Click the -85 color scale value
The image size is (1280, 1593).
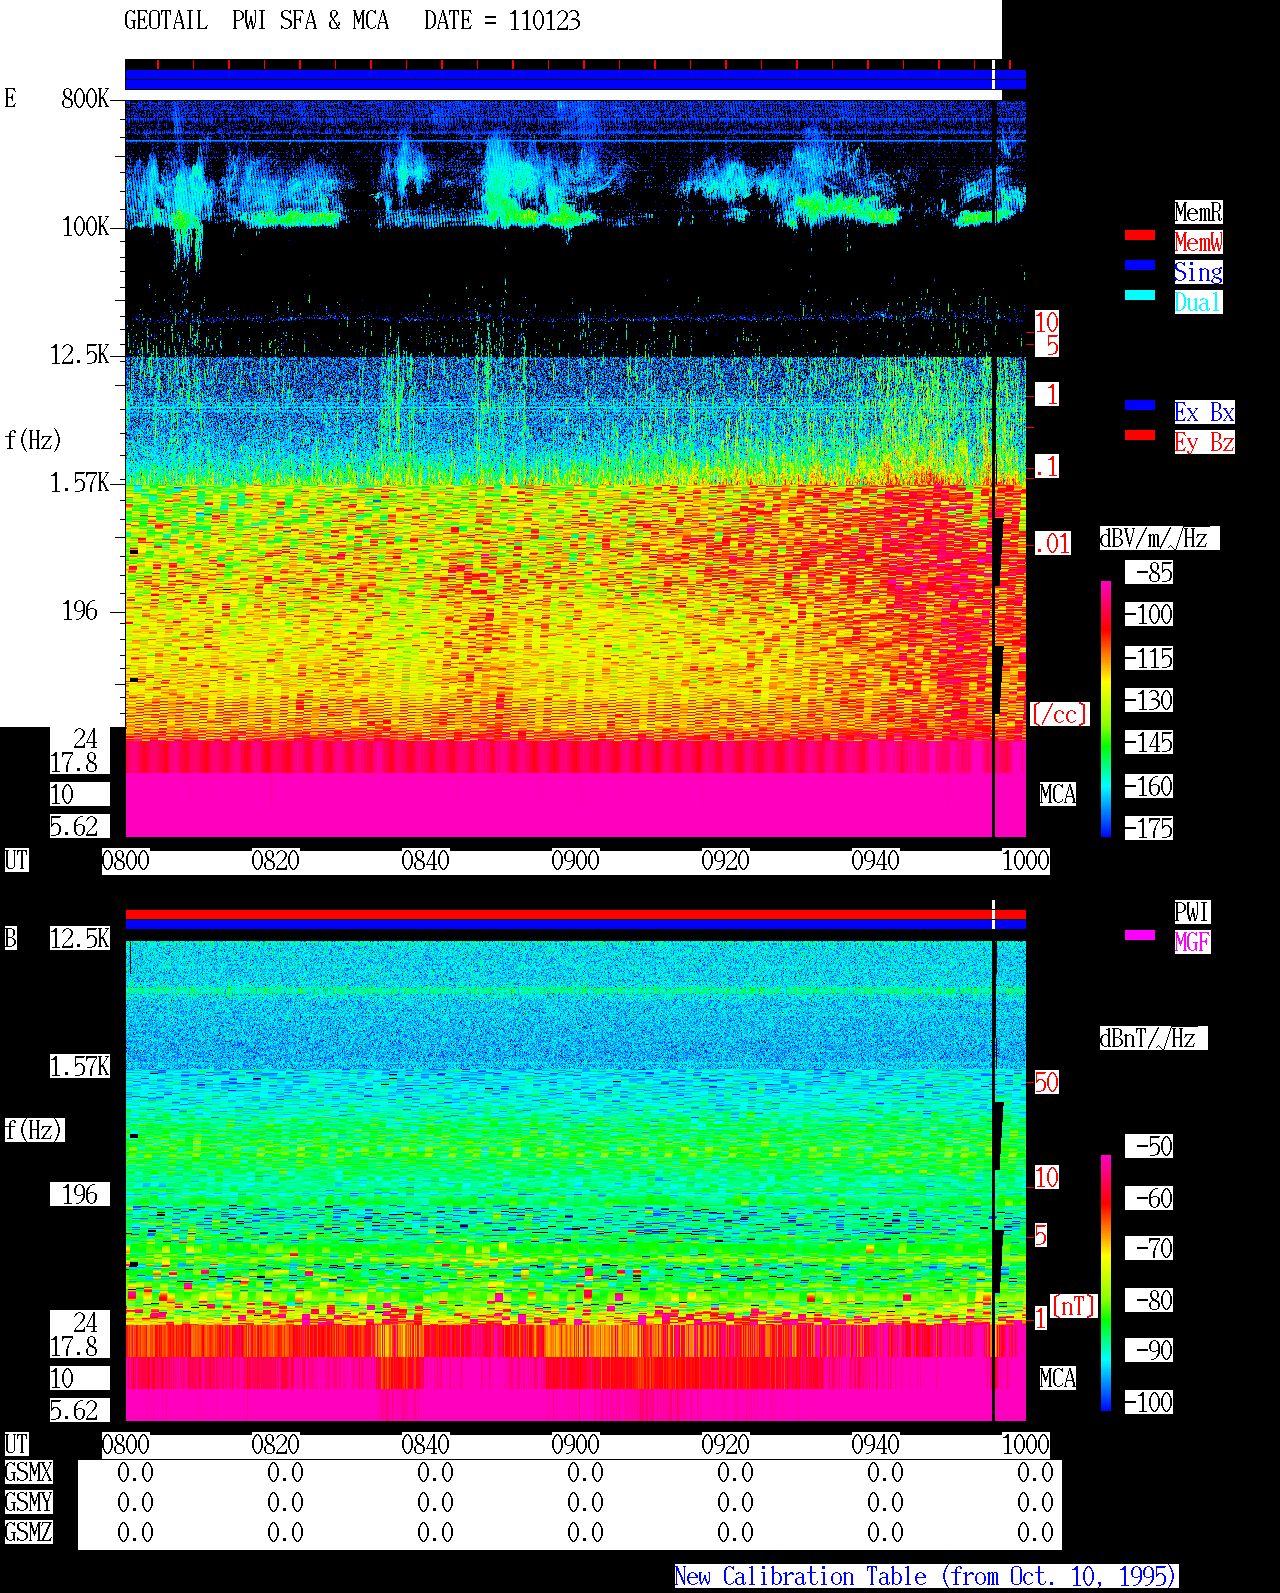1149,572
